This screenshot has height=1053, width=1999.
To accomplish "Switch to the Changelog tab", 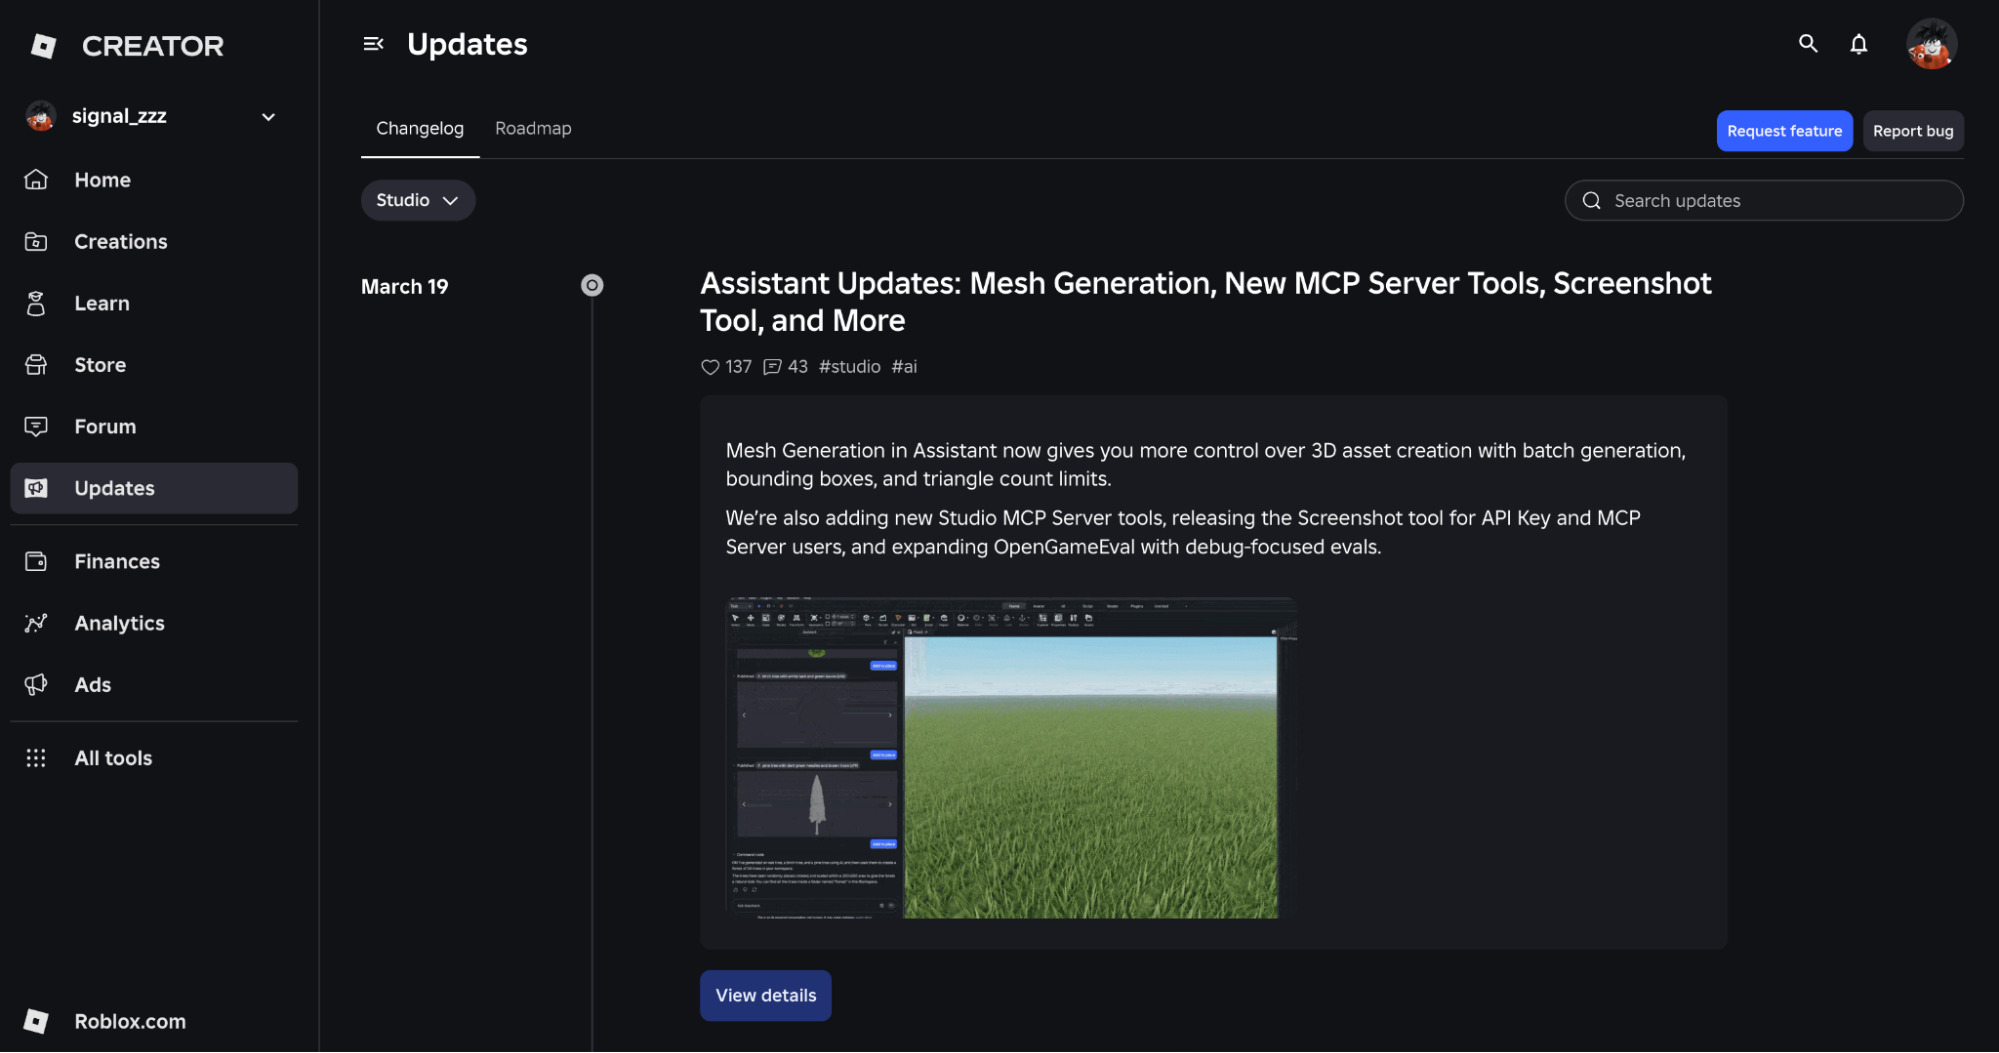I will tap(420, 129).
